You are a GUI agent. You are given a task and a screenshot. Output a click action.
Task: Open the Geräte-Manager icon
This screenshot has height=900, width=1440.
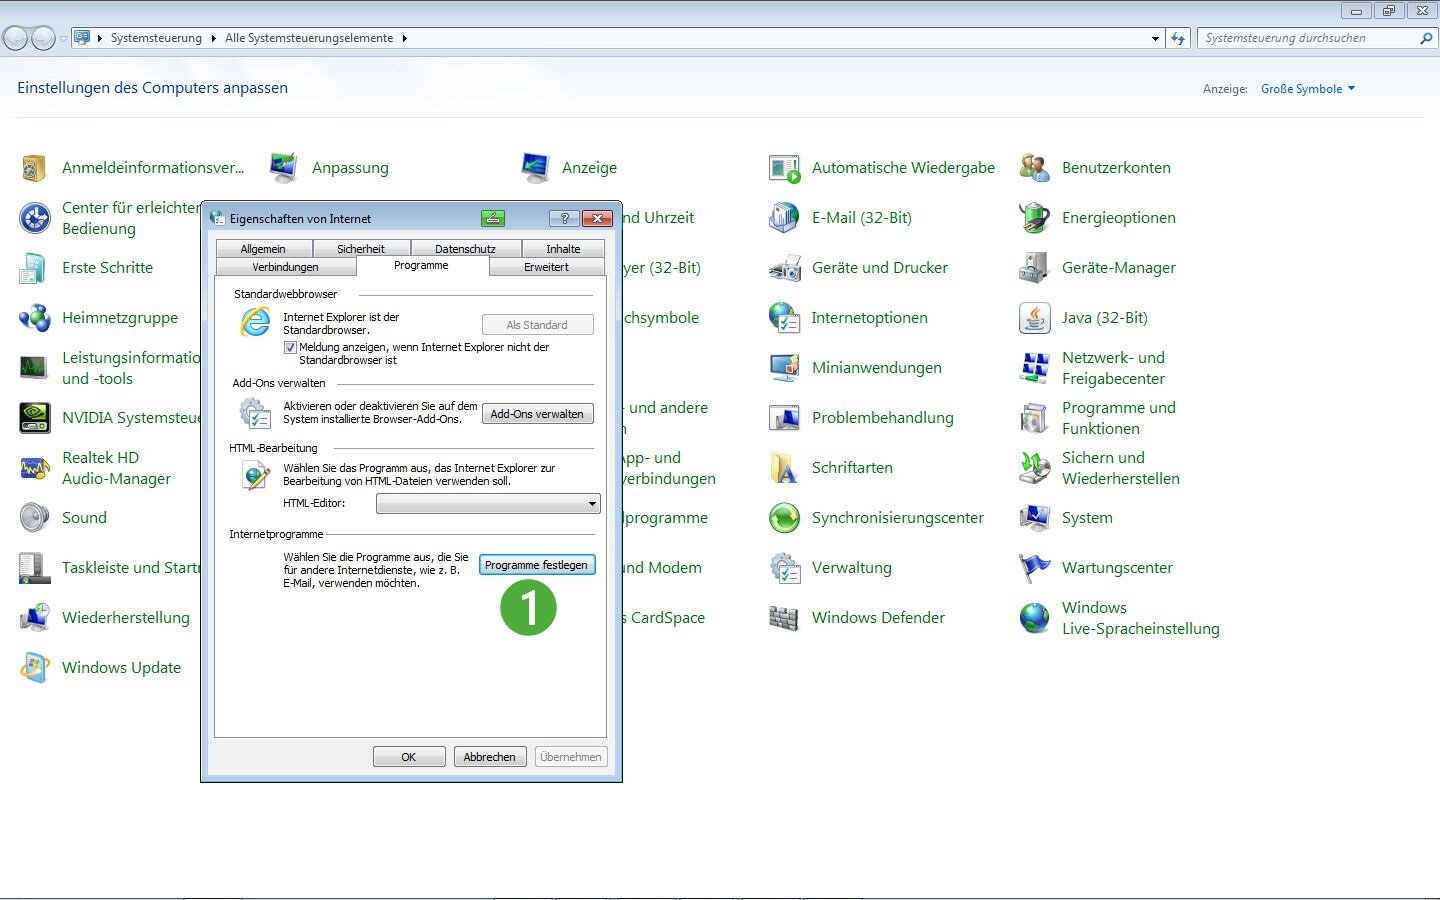(1034, 268)
